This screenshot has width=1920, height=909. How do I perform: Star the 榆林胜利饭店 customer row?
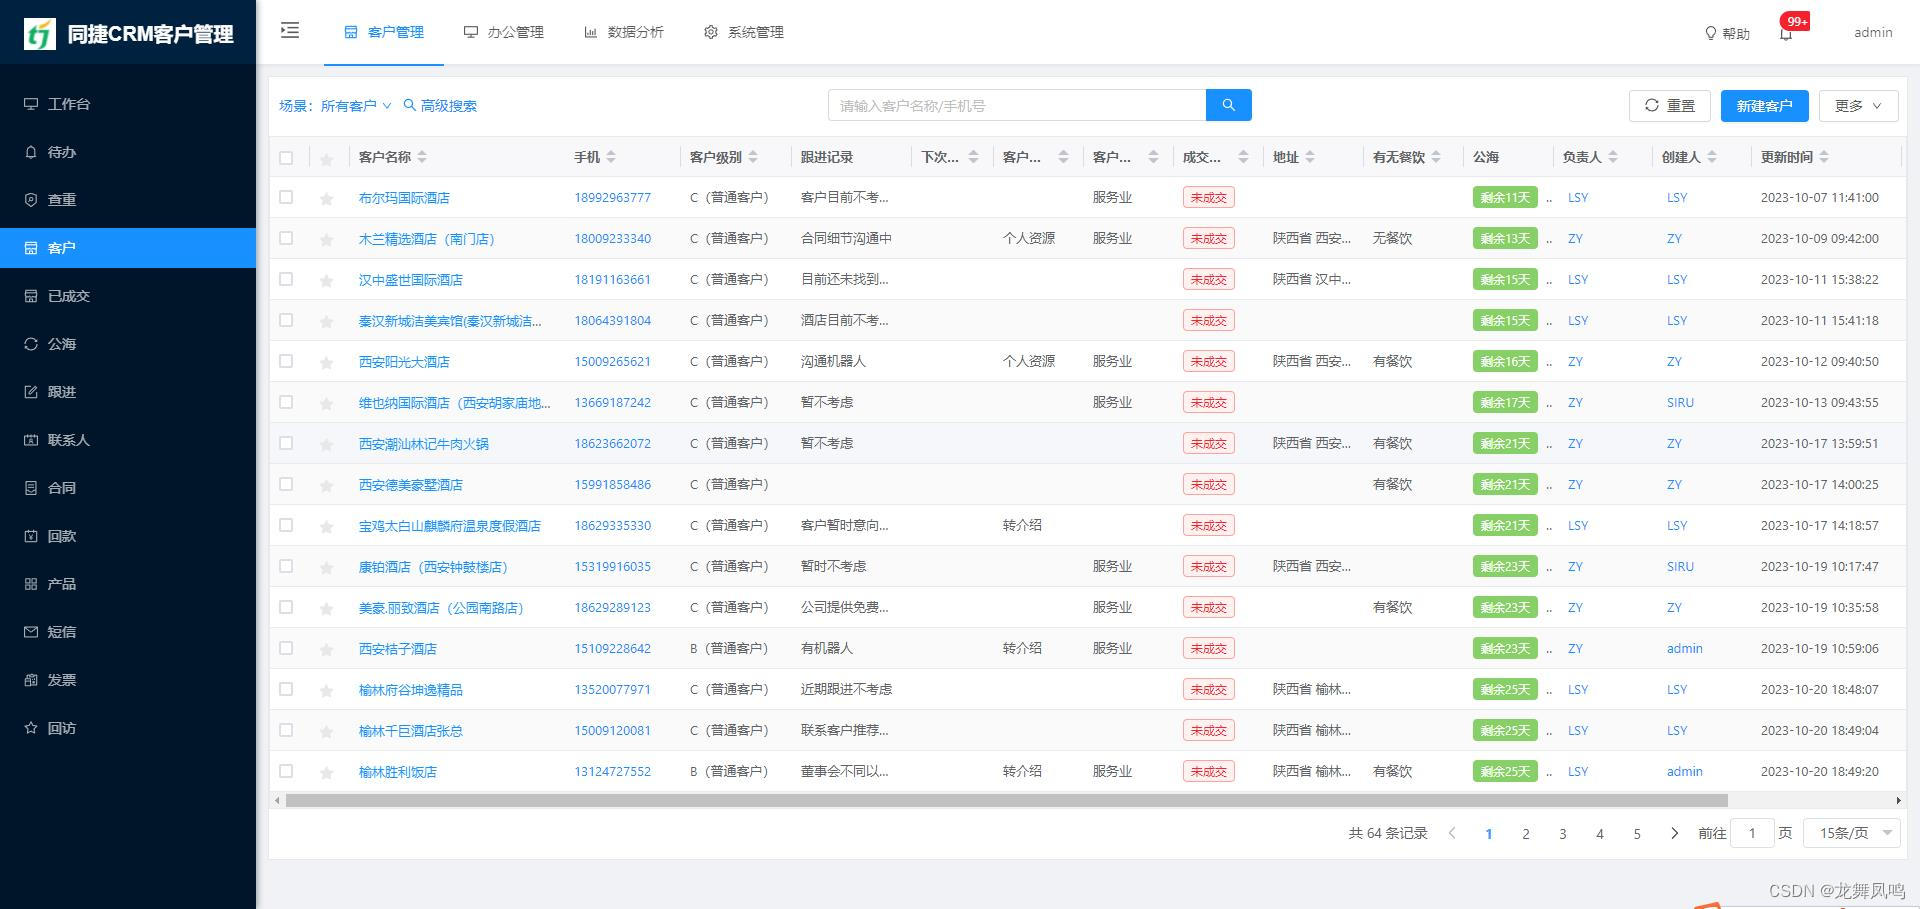pos(326,773)
